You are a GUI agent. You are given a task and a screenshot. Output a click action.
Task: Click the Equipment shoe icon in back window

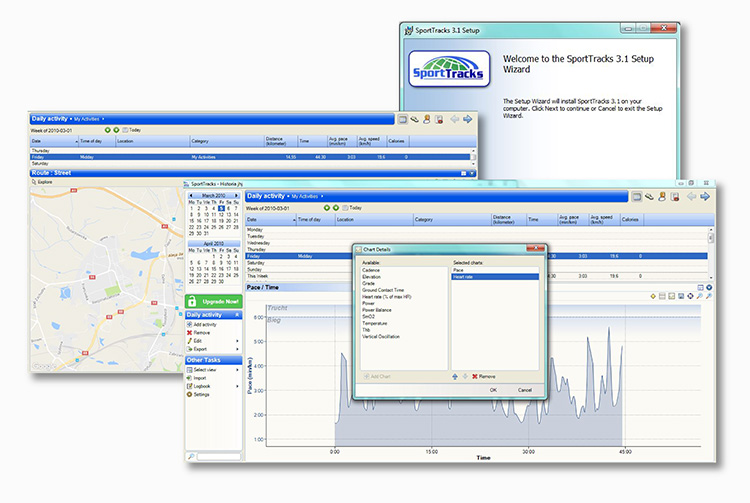pos(415,120)
